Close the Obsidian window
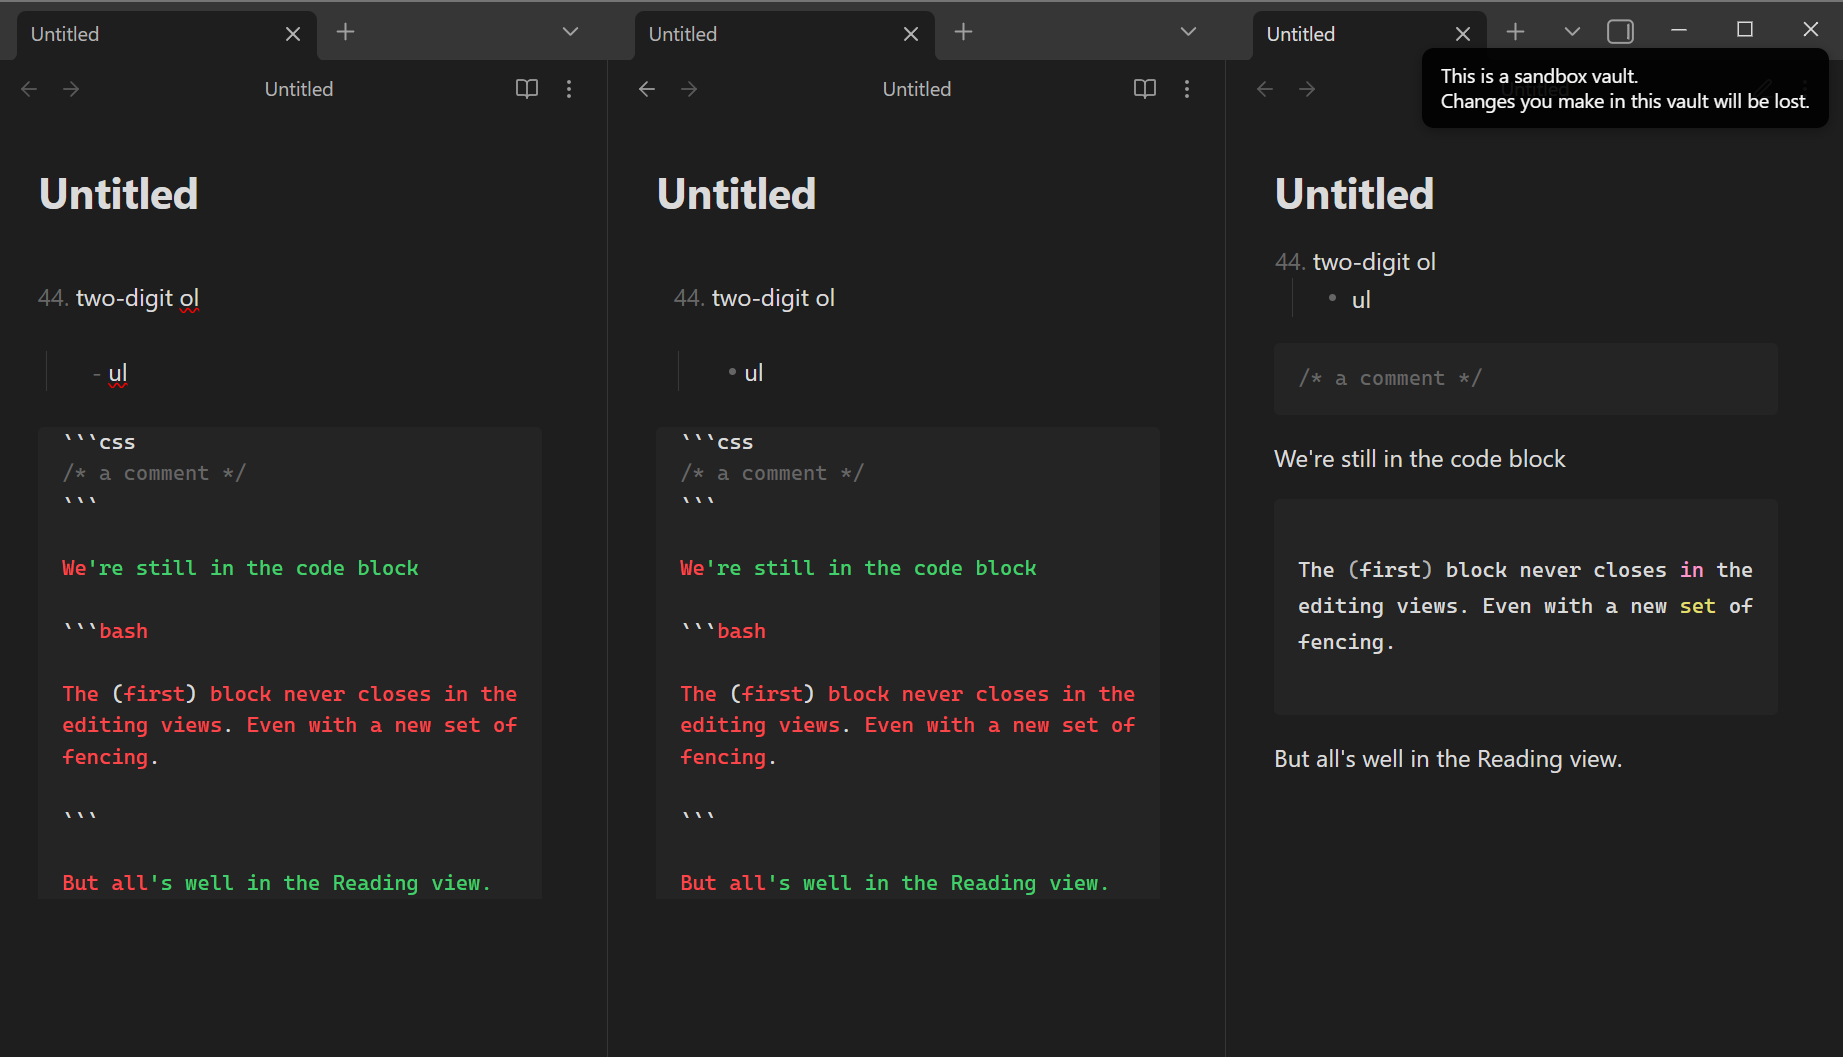Viewport: 1843px width, 1057px height. click(x=1811, y=30)
